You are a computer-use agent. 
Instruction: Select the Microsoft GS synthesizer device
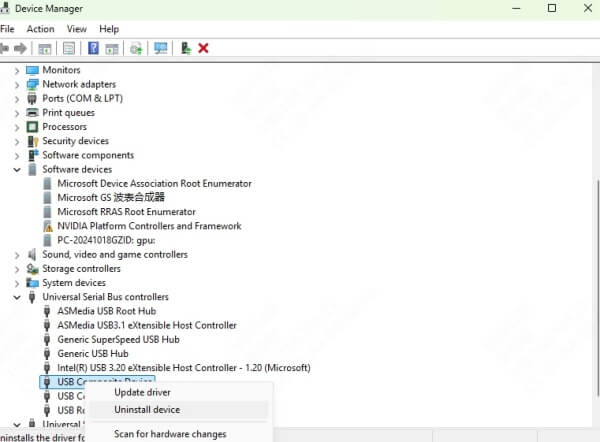pos(111,198)
